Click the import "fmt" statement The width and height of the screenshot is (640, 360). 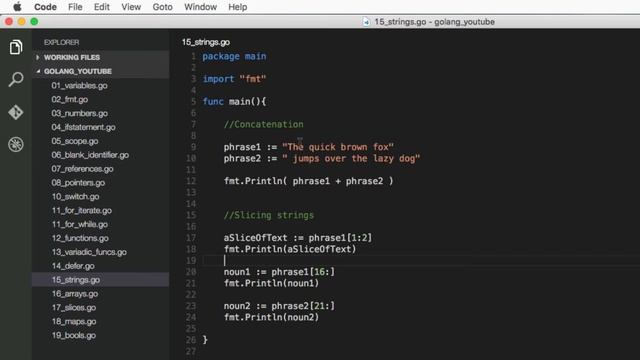point(234,79)
